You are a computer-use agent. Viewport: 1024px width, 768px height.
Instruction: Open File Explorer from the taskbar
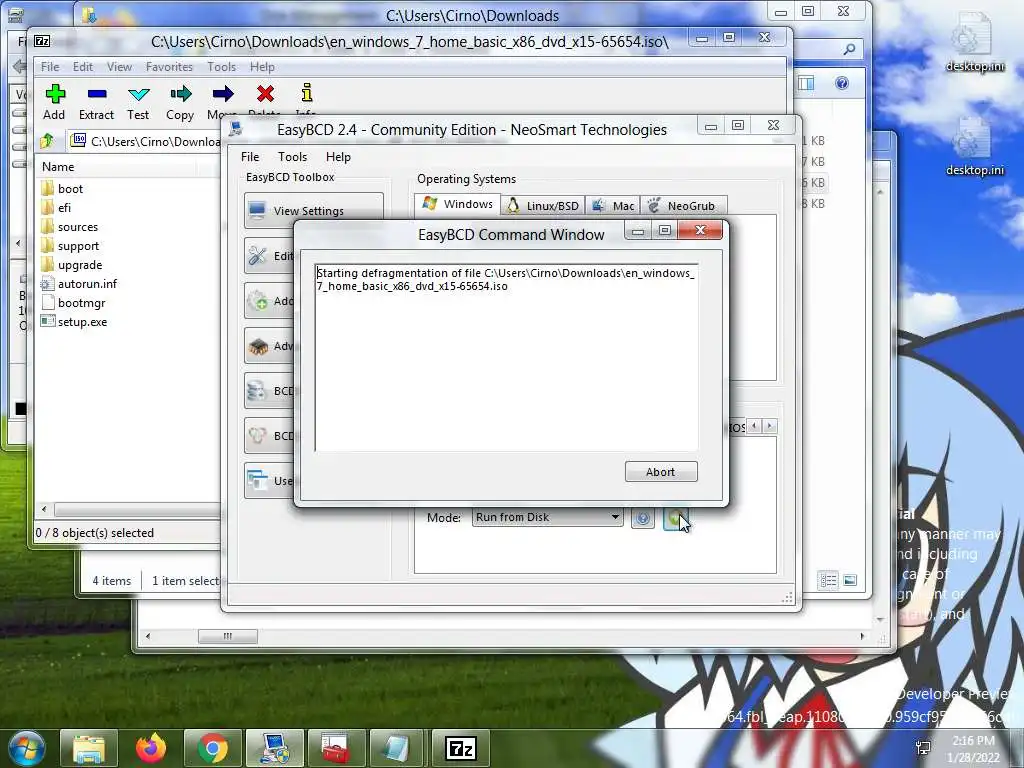(89, 748)
